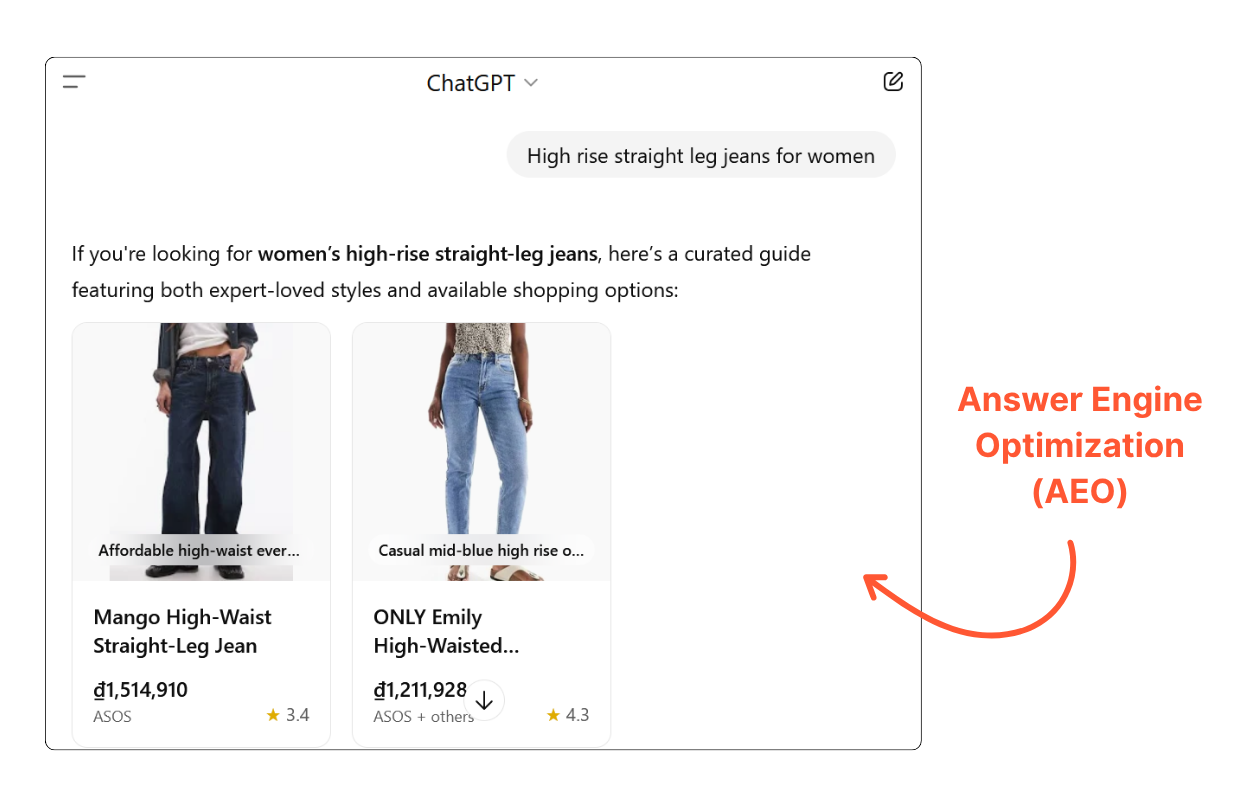Select ONLY Emily High-Waisted title

[446, 631]
